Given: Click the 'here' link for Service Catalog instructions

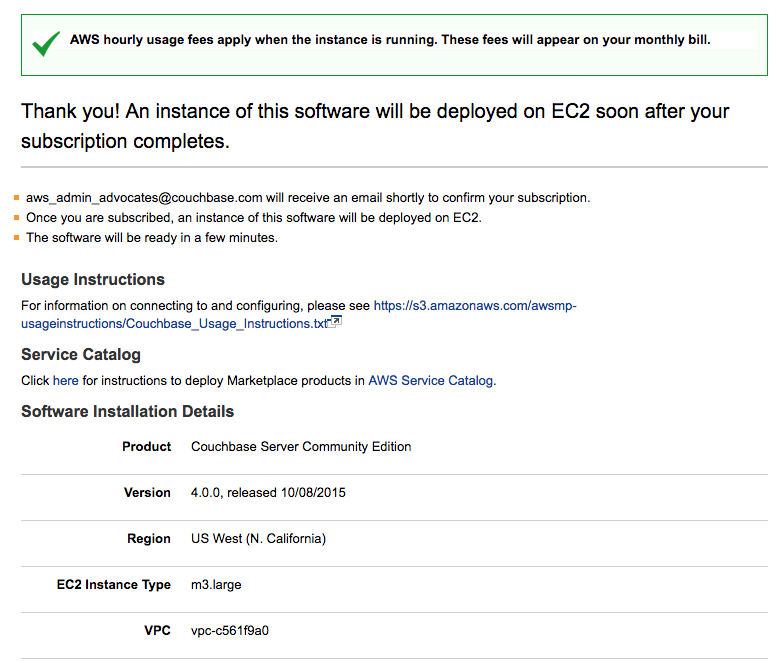Looking at the screenshot, I should coord(65,381).
